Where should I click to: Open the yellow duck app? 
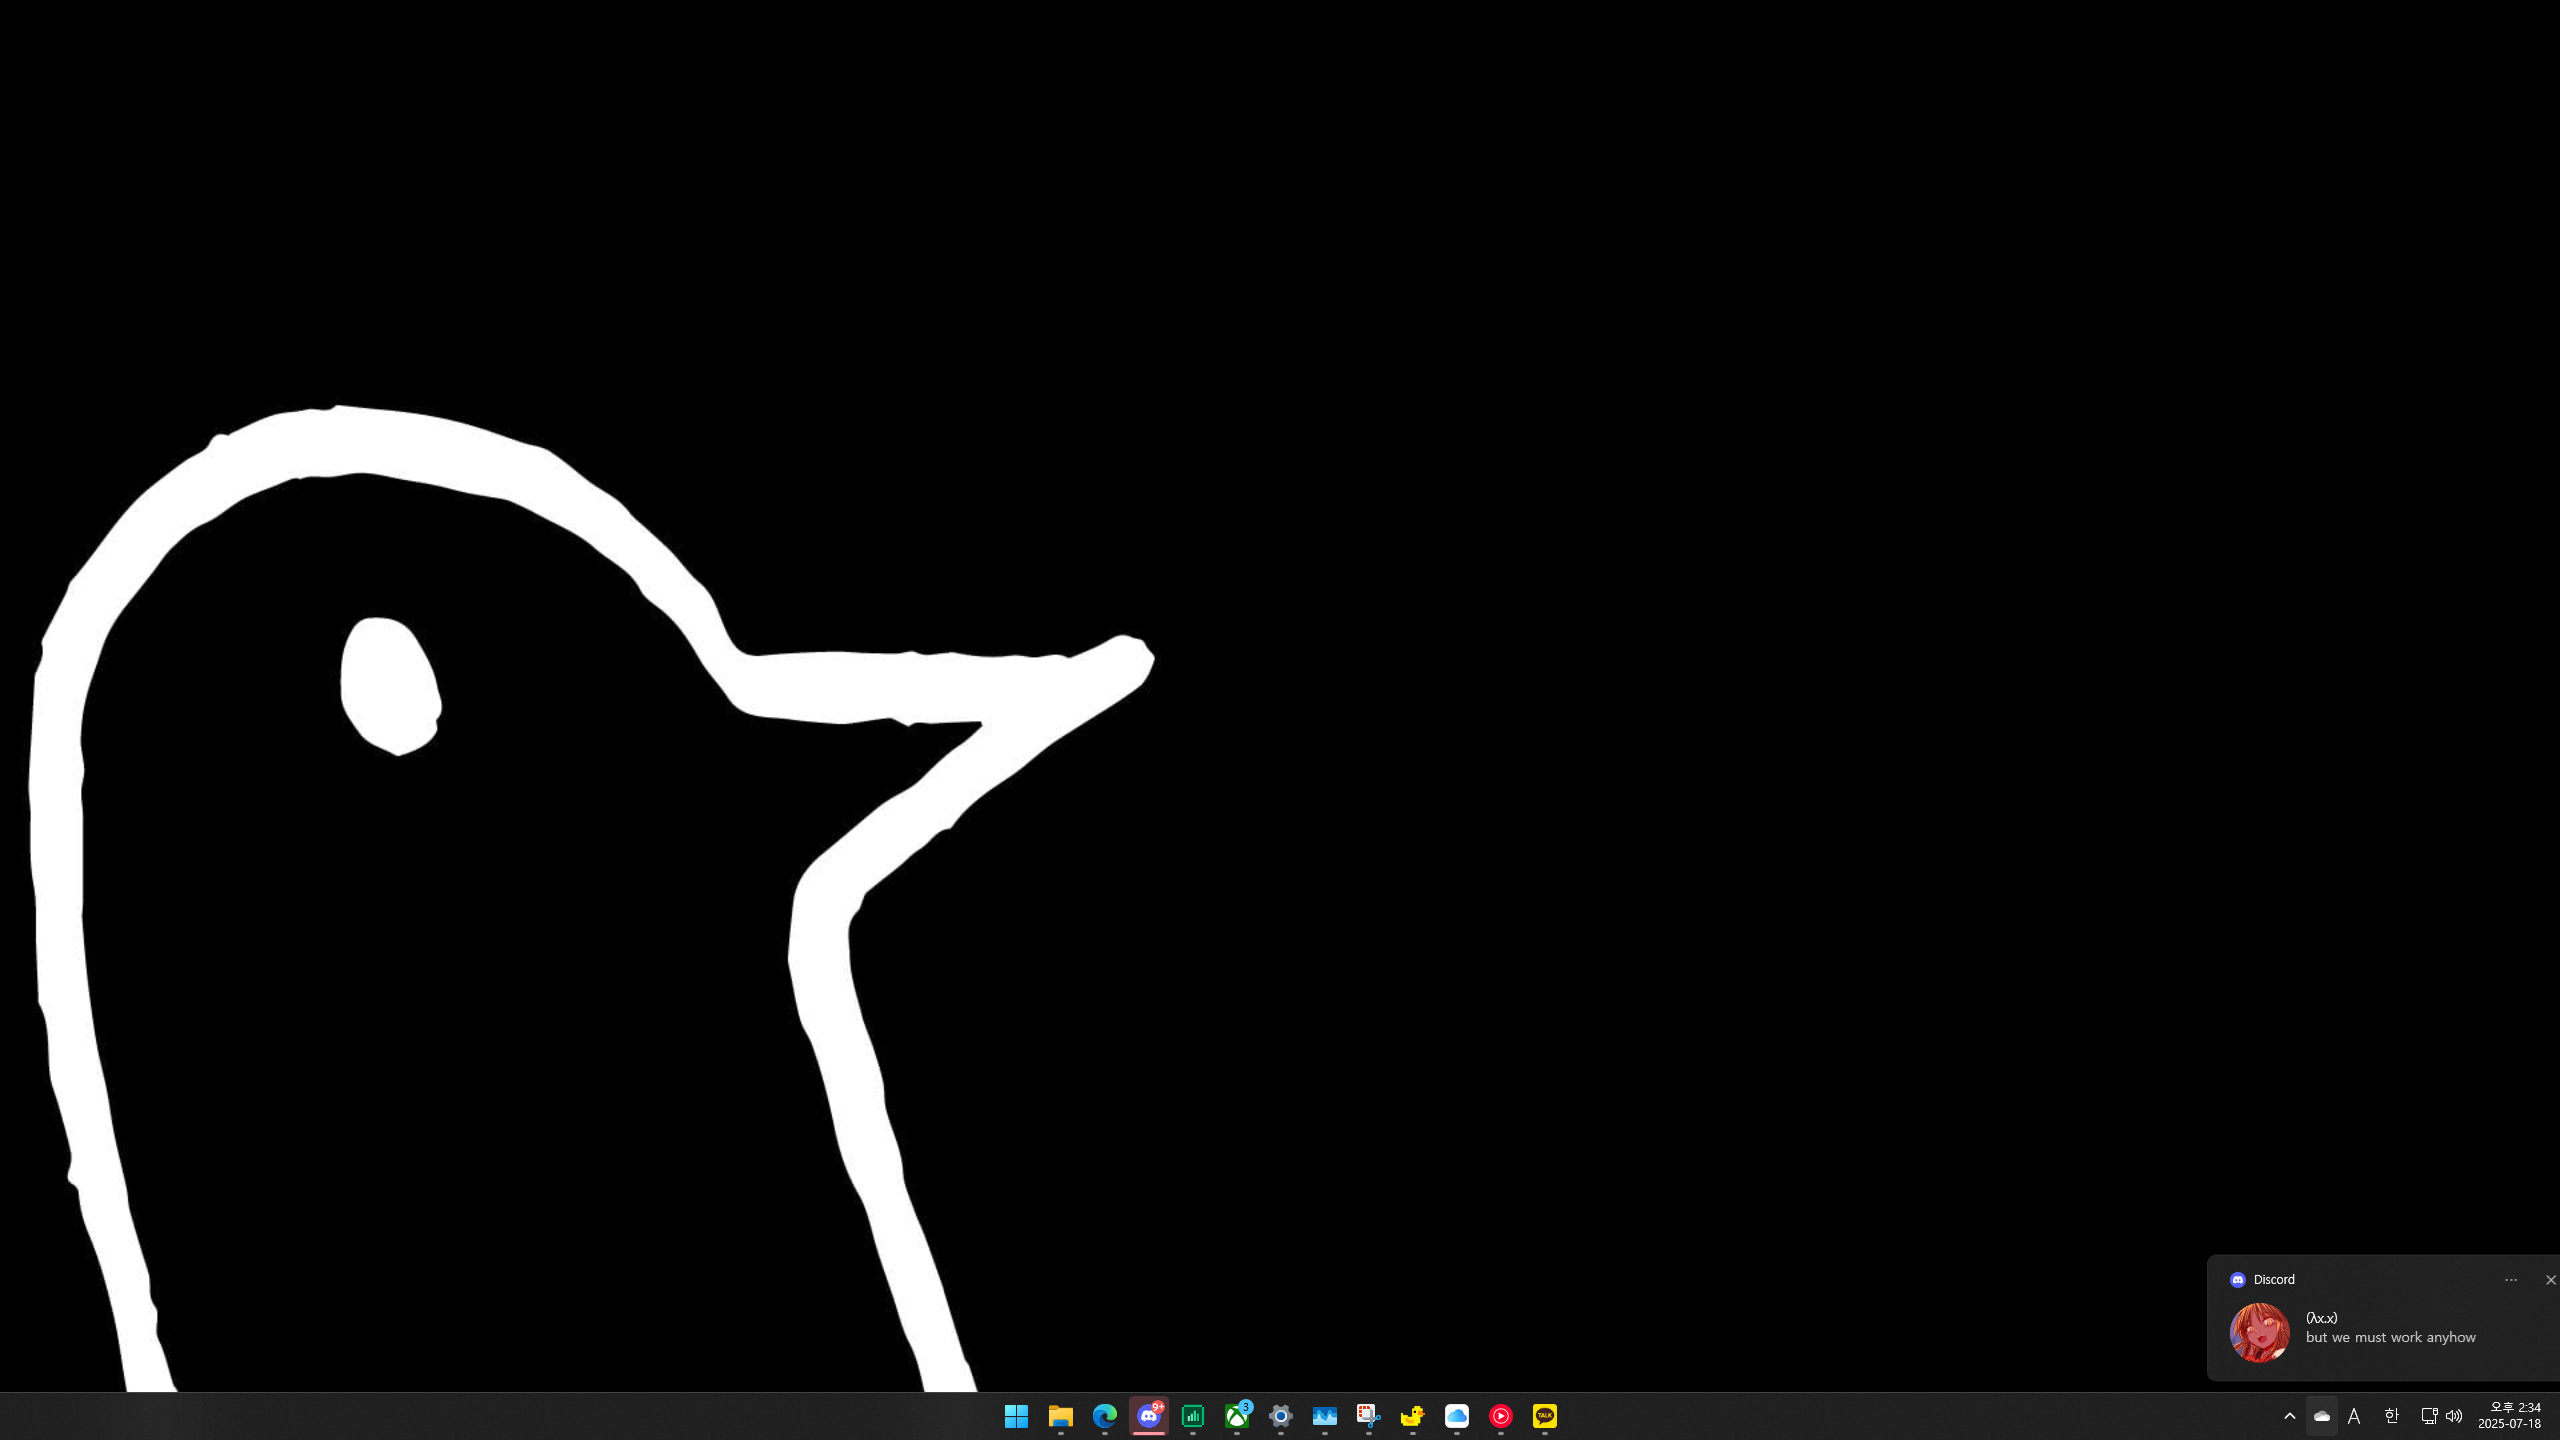1413,1416
